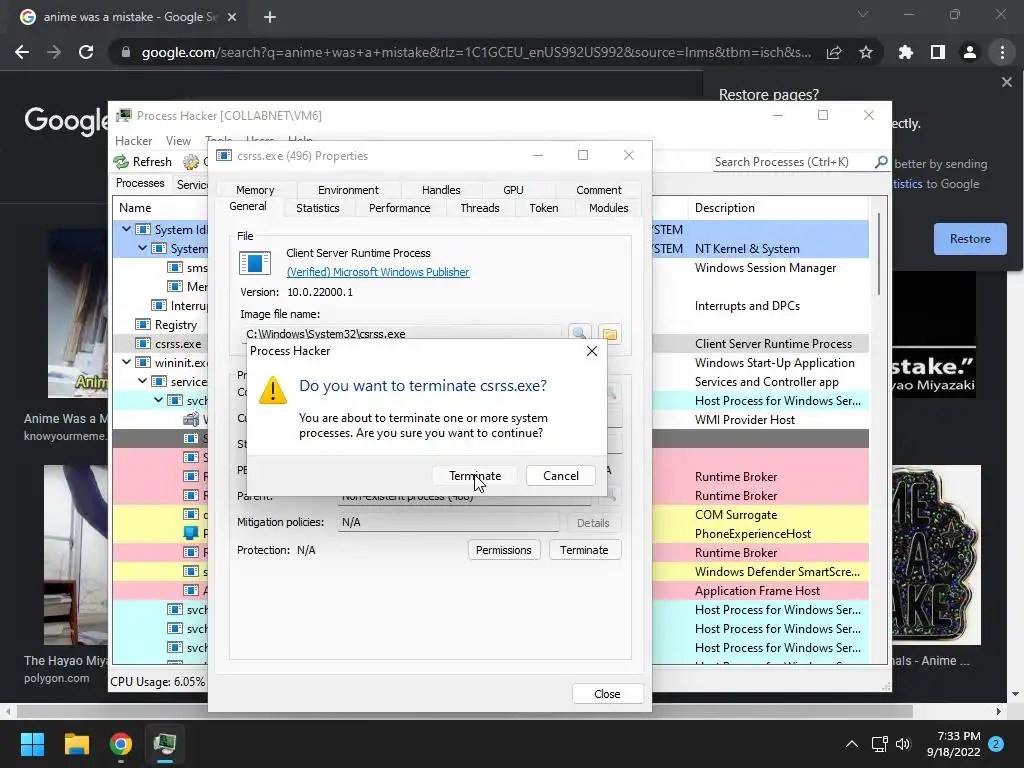Viewport: 1024px width, 768px height.
Task: Click the Refresh toolbar button in Process Hacker
Action: point(142,161)
